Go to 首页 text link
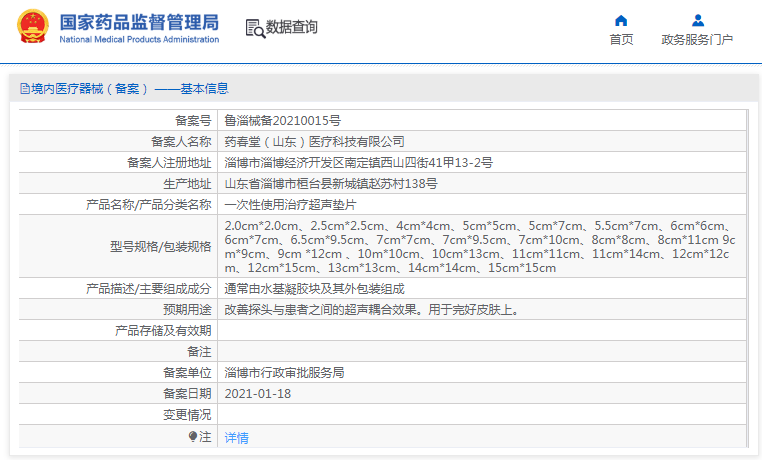This screenshot has height=460, width=762. click(x=622, y=39)
